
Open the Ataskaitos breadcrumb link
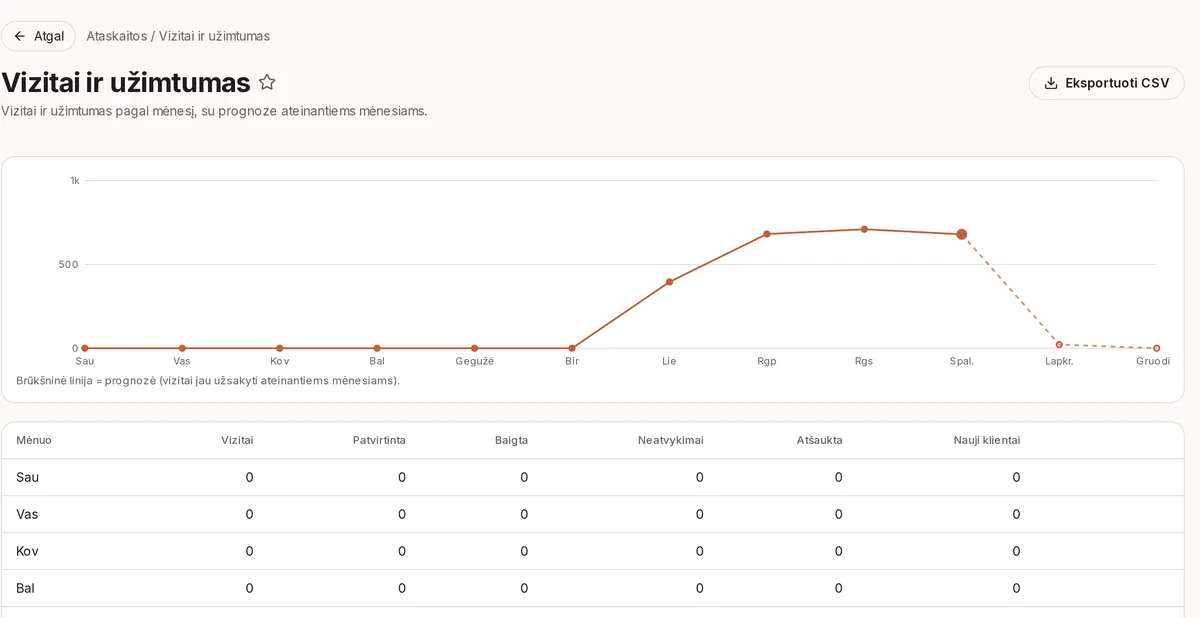click(x=117, y=36)
